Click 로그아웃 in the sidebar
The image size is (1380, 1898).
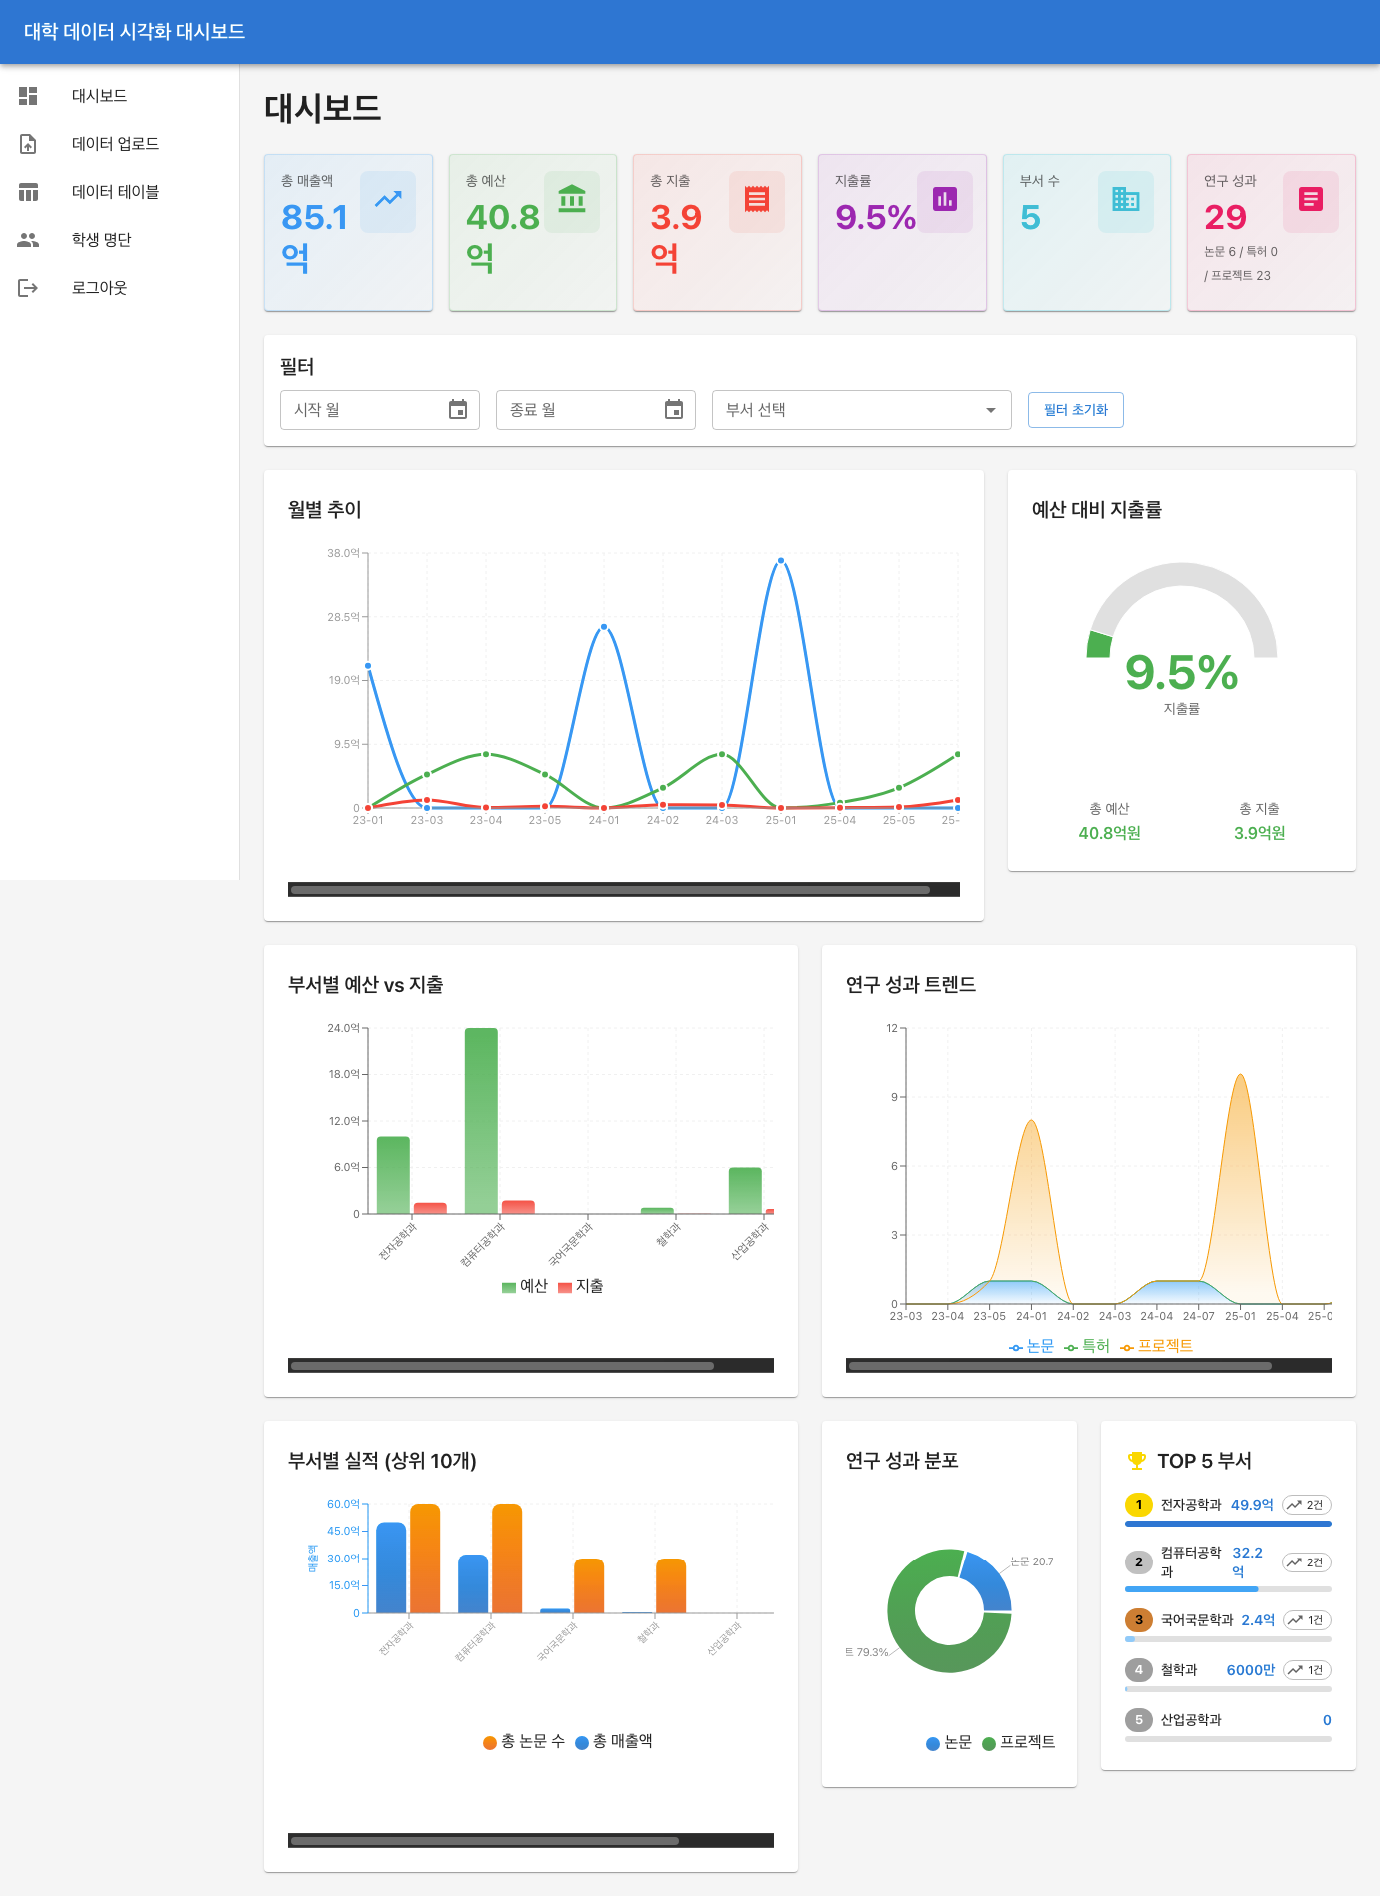(x=119, y=288)
